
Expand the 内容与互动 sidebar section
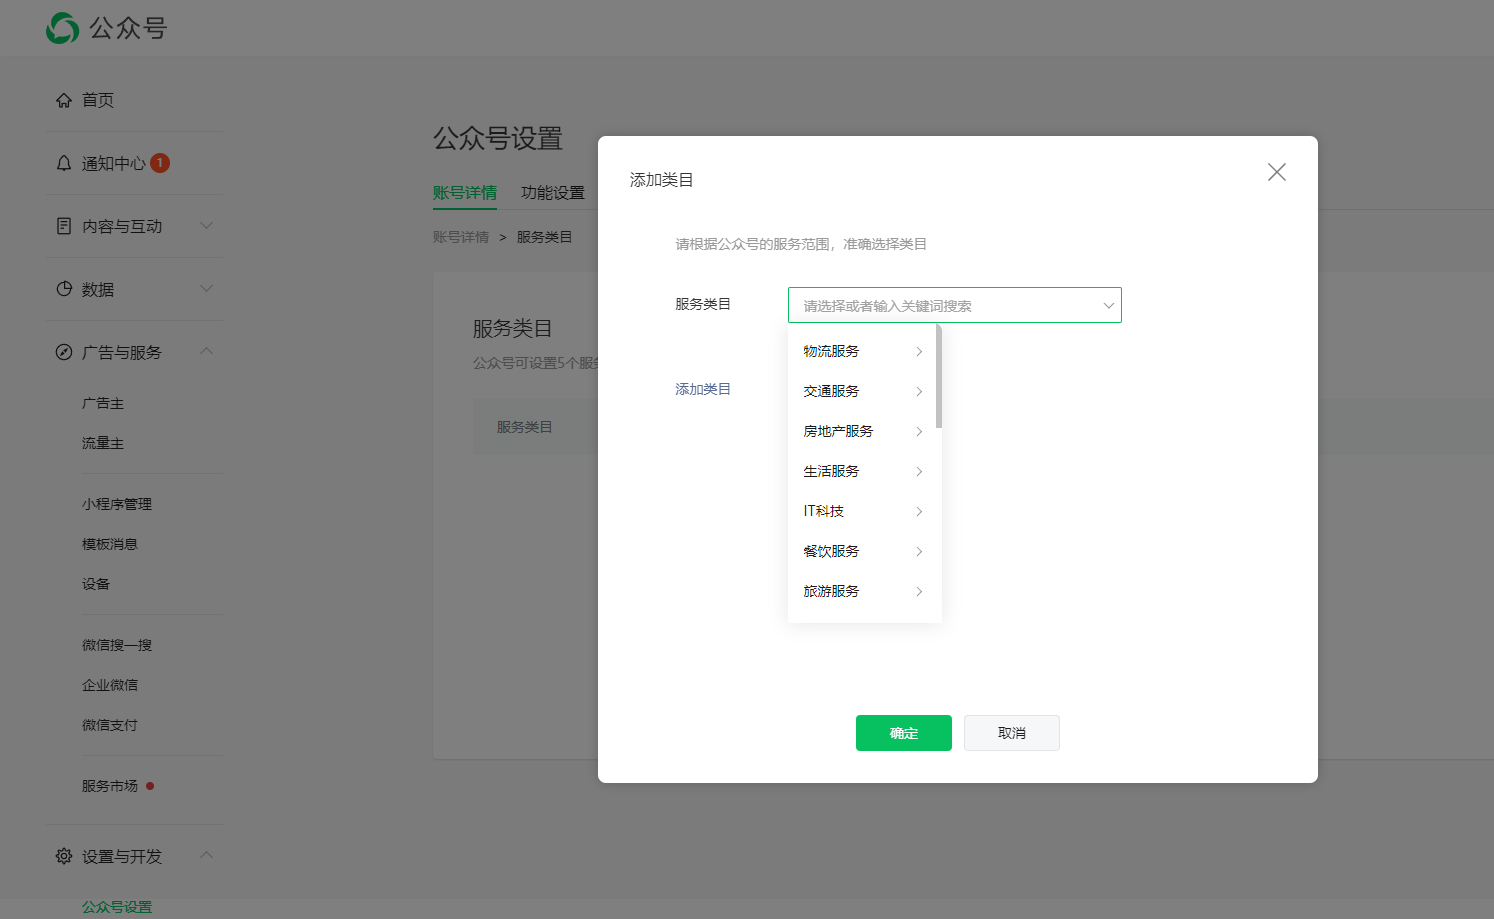(x=207, y=225)
